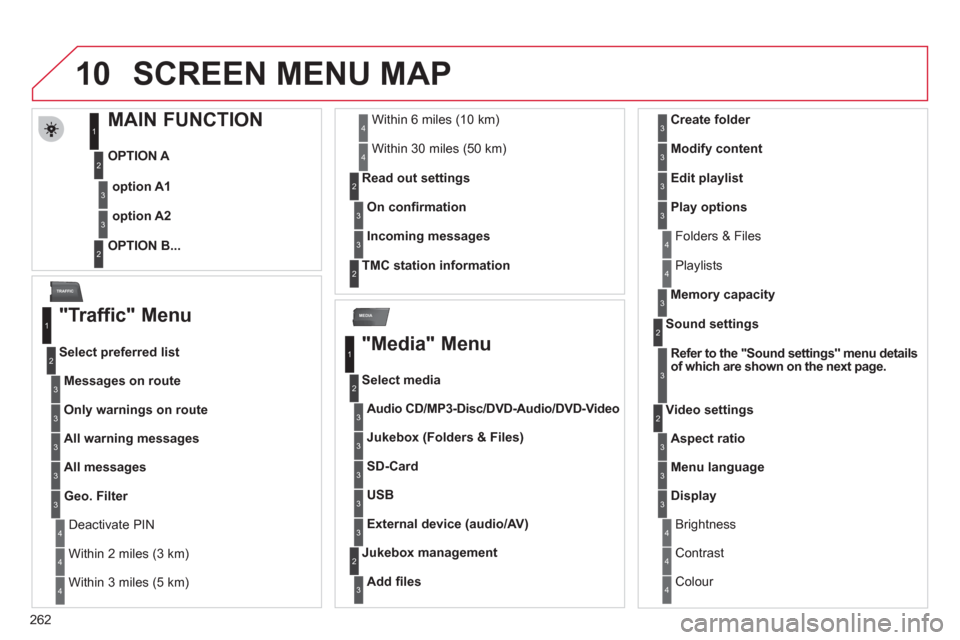Viewport: 960px width, 640px height.
Task: Choose Only warnings on route
Action: [x=136, y=410]
